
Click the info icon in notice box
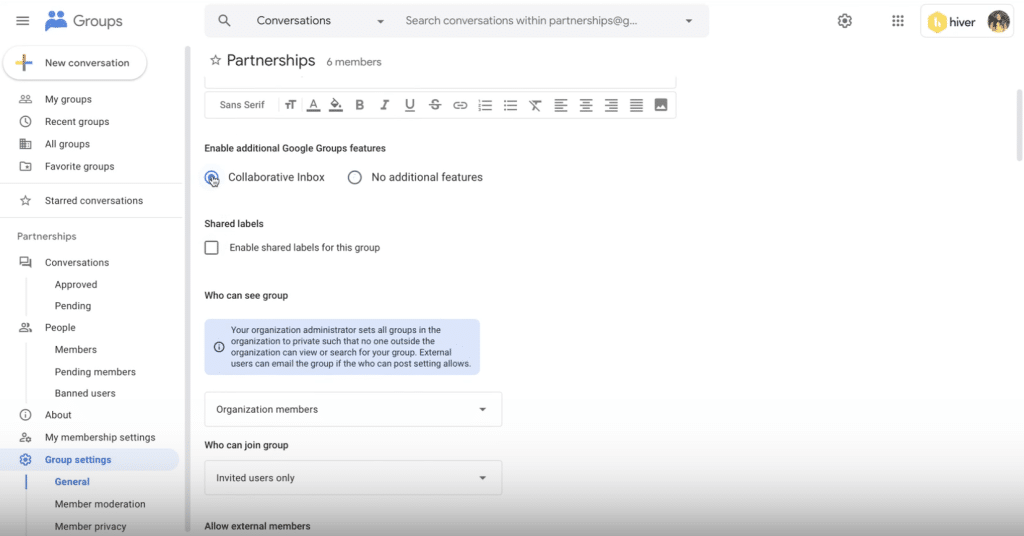[x=219, y=347]
